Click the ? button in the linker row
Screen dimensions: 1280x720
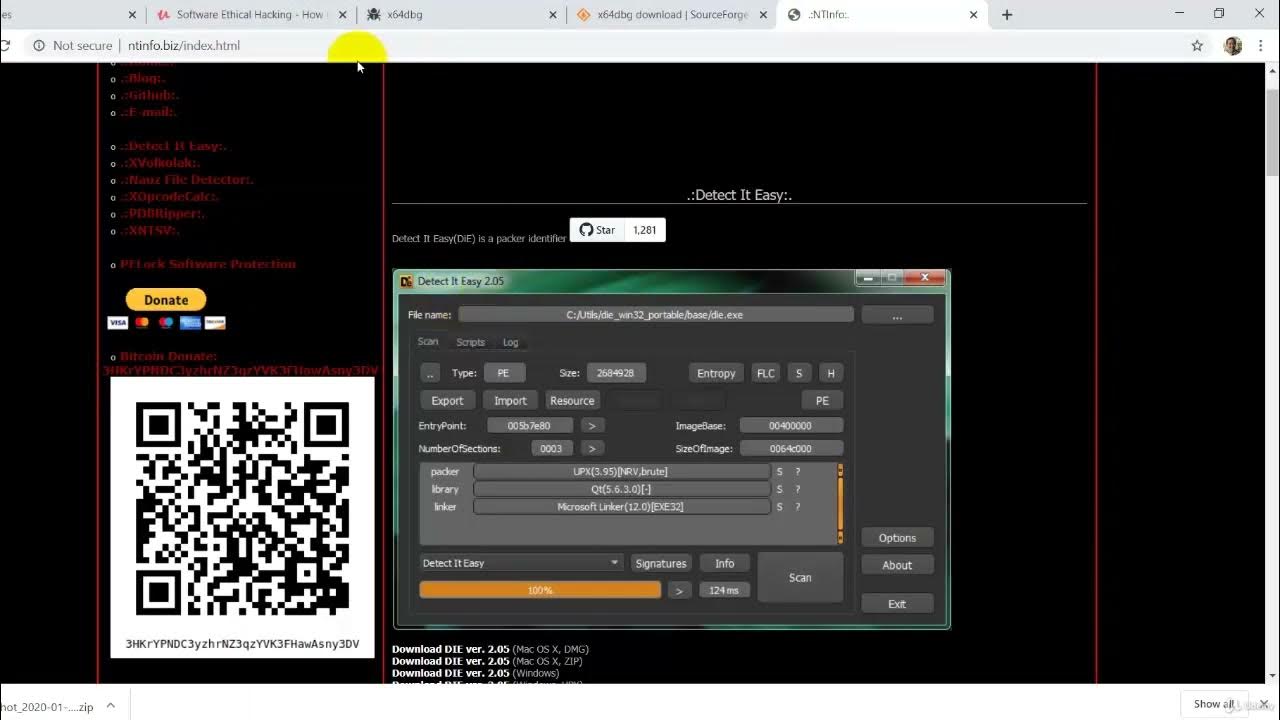798,507
